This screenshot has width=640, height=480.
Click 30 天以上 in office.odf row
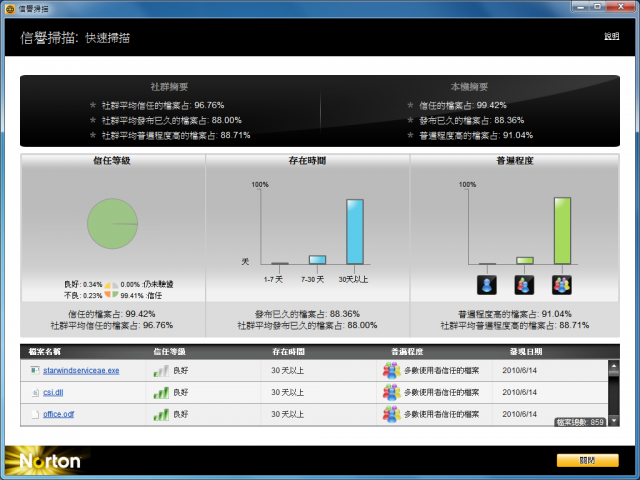pos(287,414)
